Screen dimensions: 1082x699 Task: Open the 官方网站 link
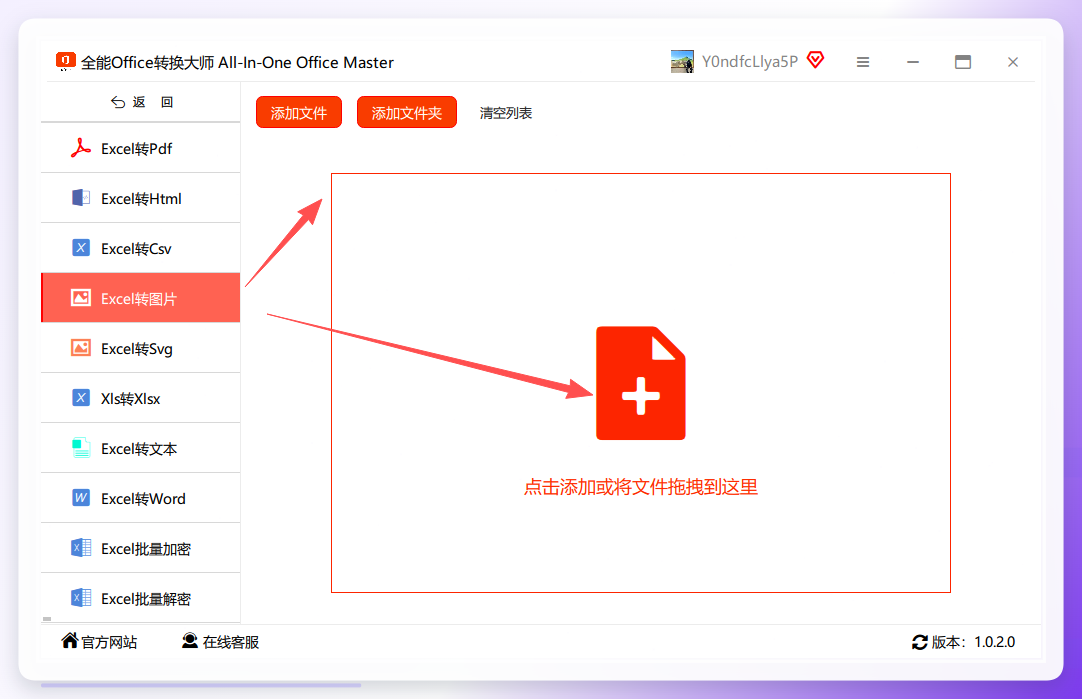click(x=109, y=642)
